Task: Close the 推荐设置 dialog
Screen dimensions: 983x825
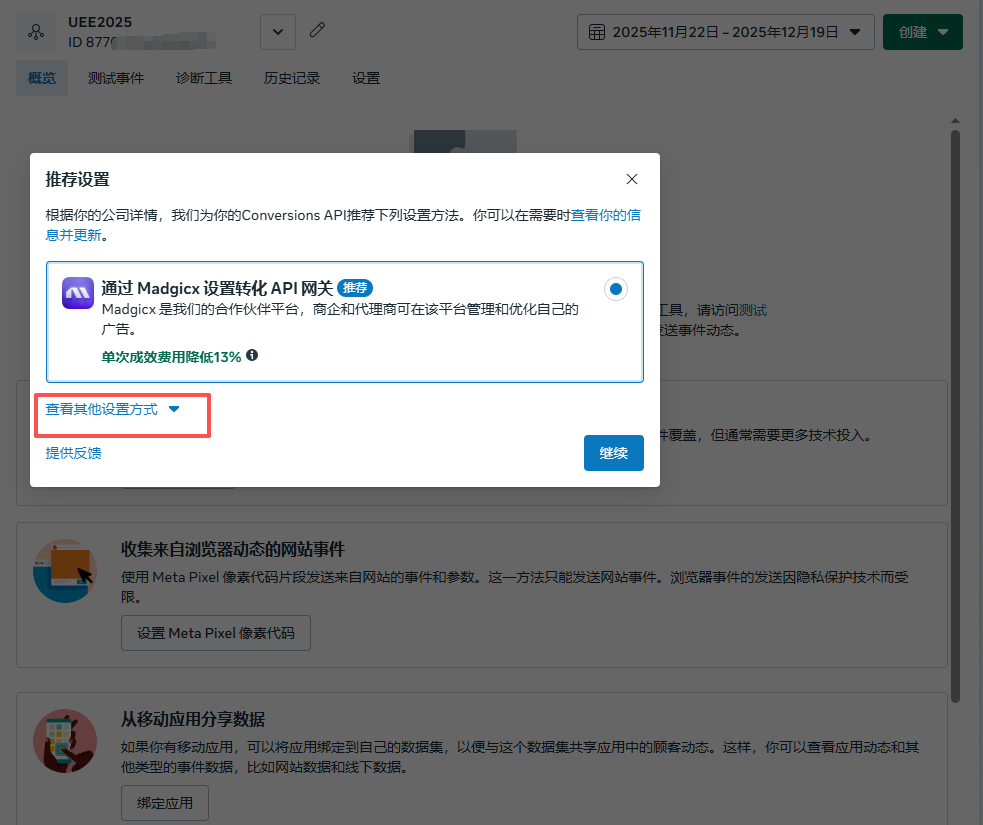Action: (631, 179)
